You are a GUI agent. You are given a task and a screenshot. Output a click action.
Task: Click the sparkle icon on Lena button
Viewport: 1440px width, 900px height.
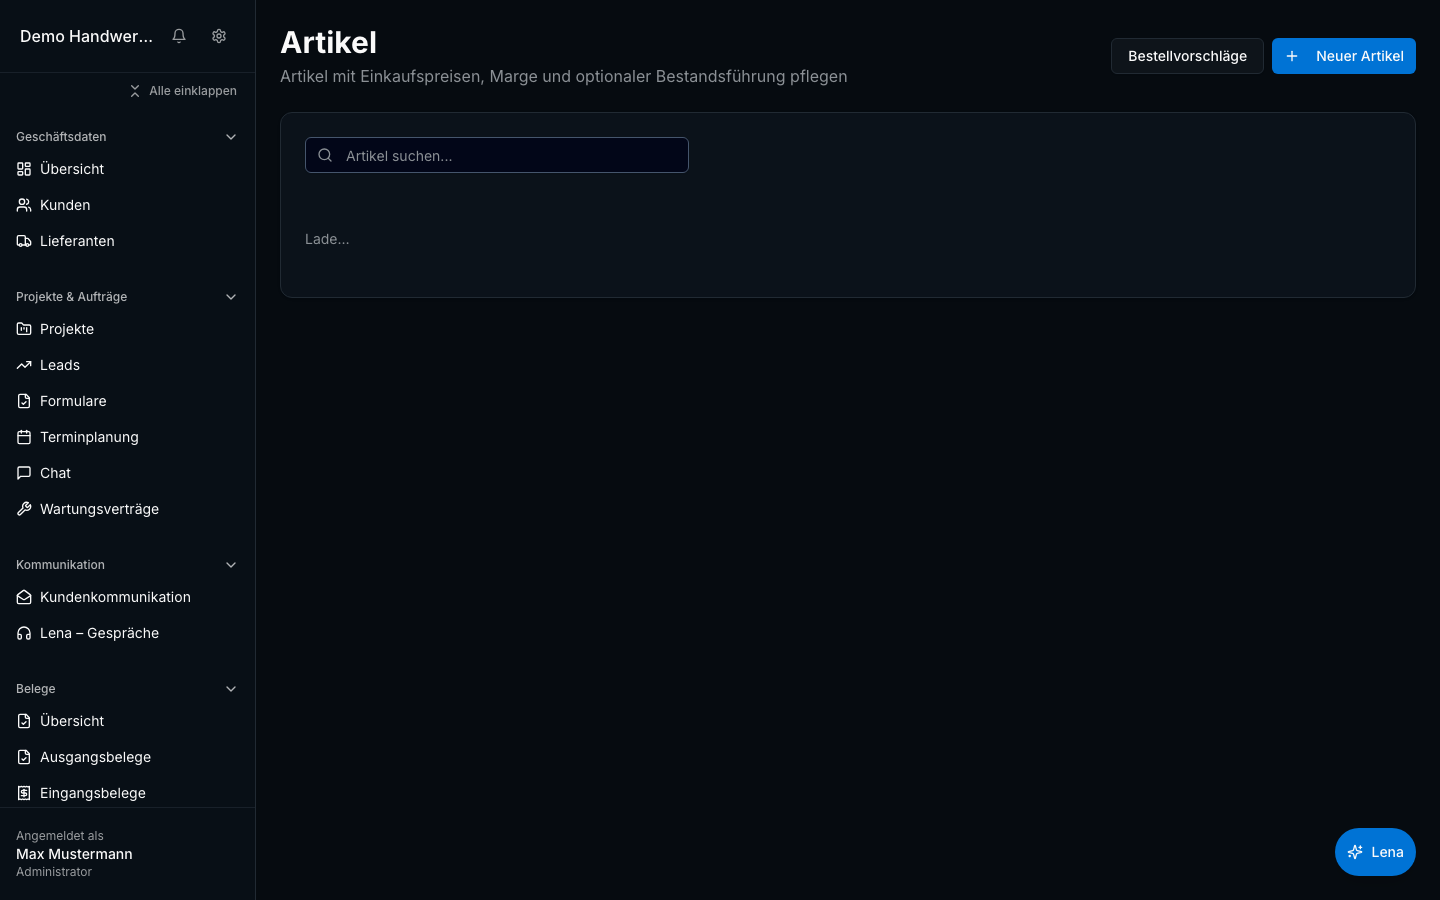[1355, 852]
